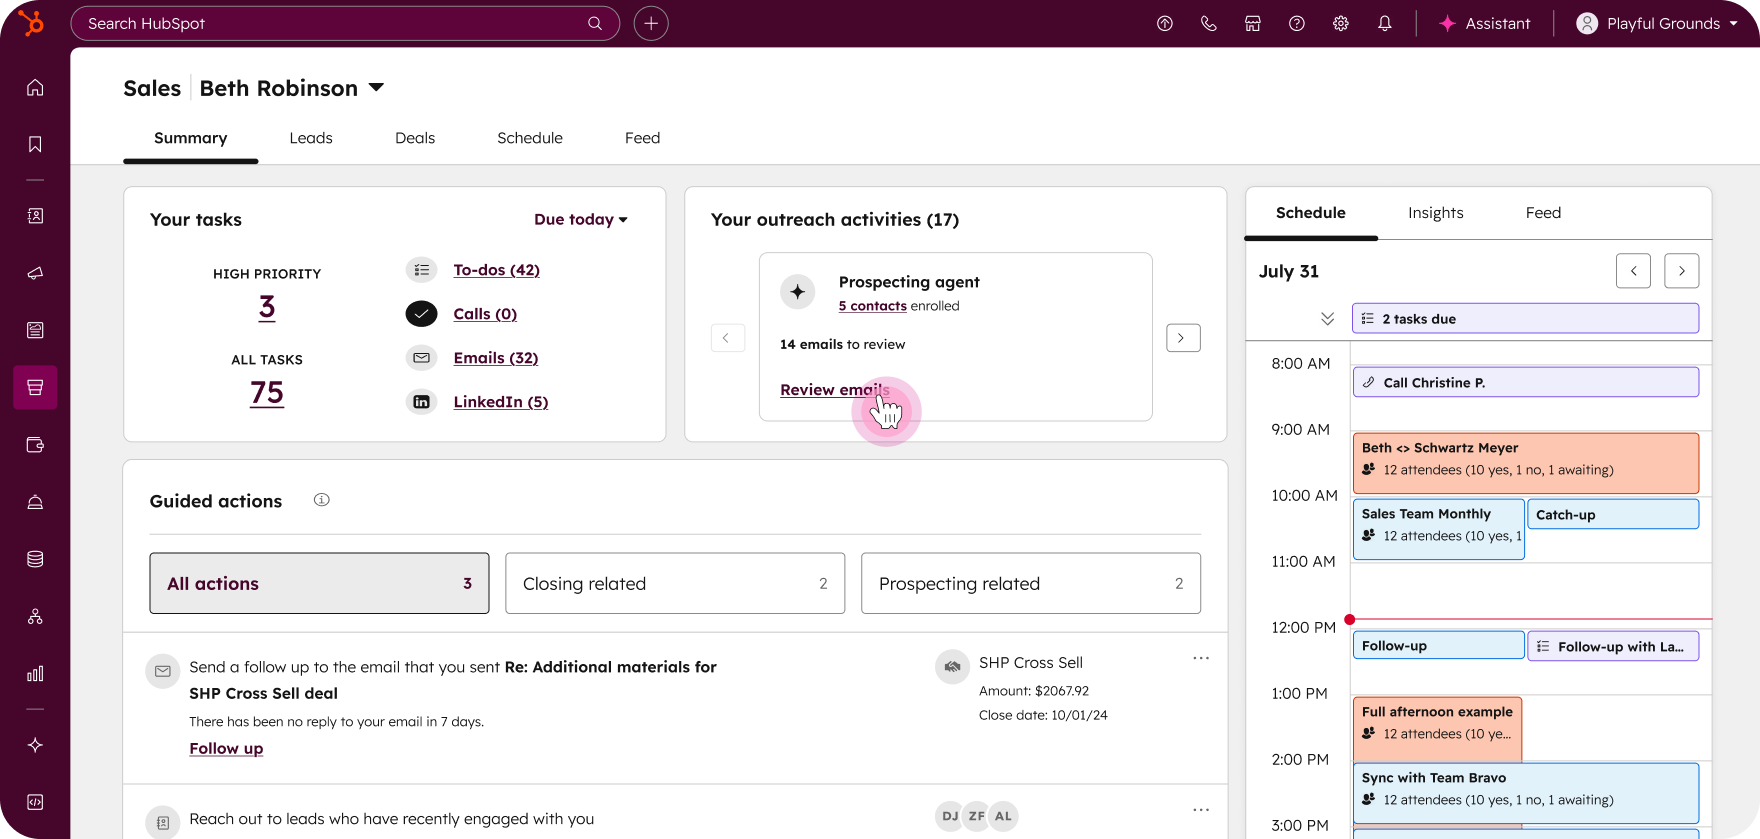The height and width of the screenshot is (839, 1760).
Task: Open the To-dos (42) link
Action: [496, 270]
